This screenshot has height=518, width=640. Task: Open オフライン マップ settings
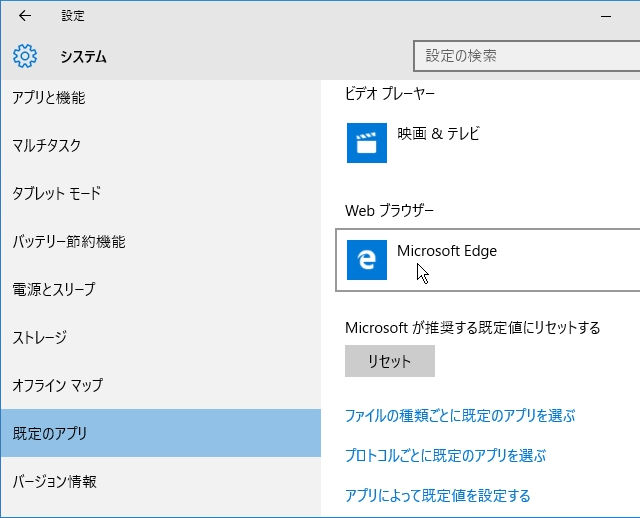tap(161, 385)
